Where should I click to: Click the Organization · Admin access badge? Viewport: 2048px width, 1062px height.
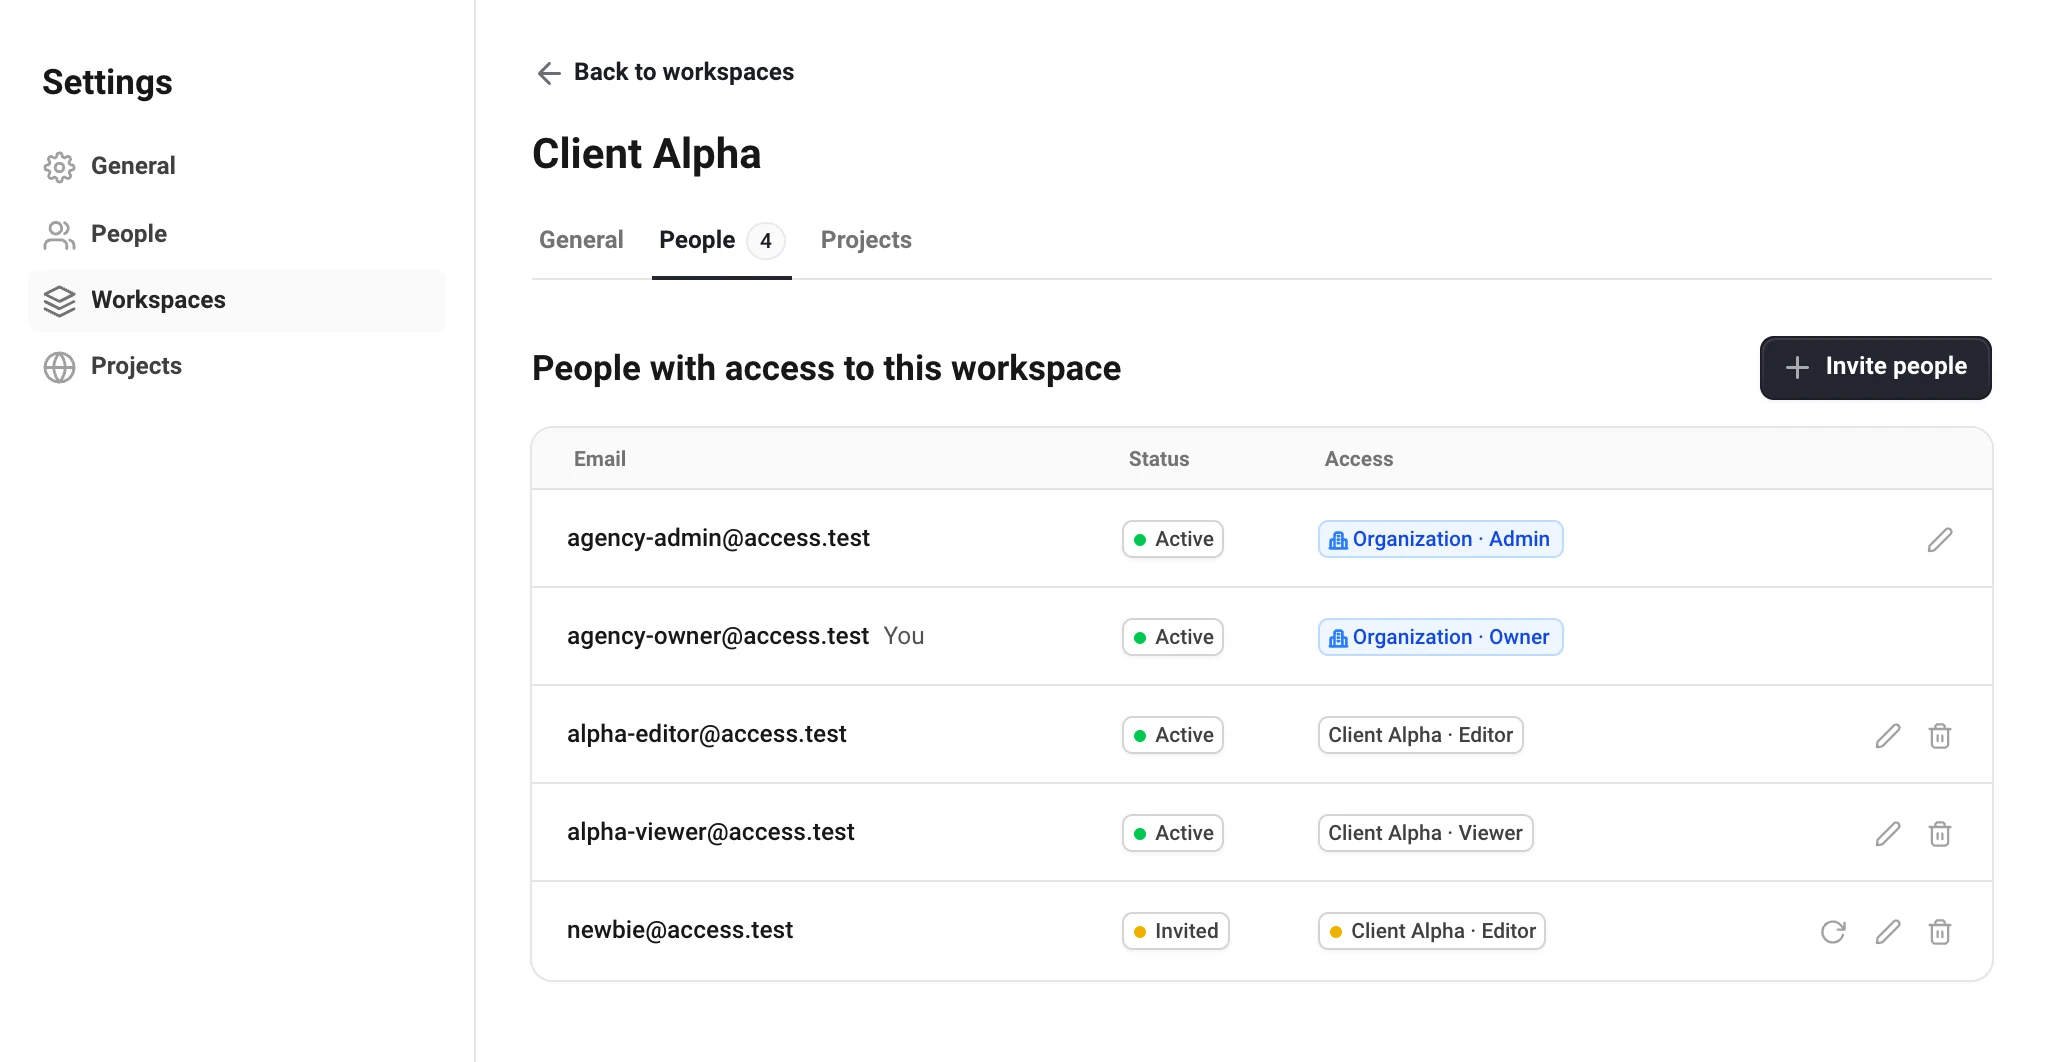click(x=1440, y=539)
